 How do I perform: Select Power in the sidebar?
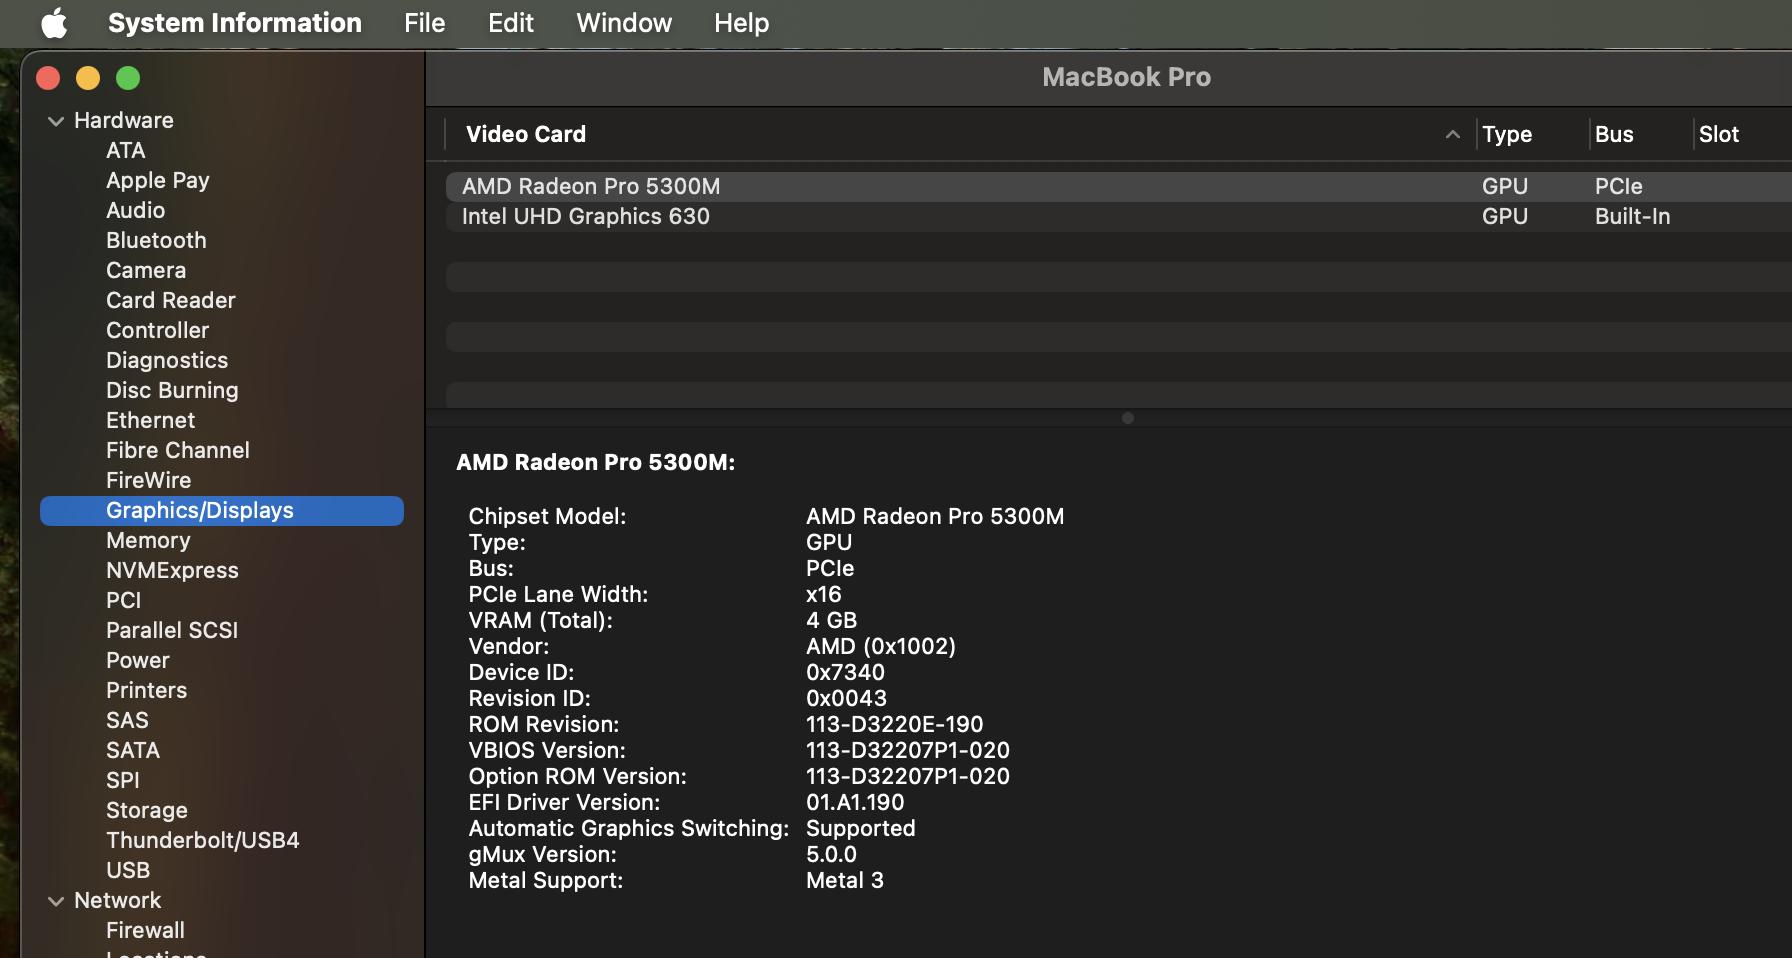pos(138,660)
